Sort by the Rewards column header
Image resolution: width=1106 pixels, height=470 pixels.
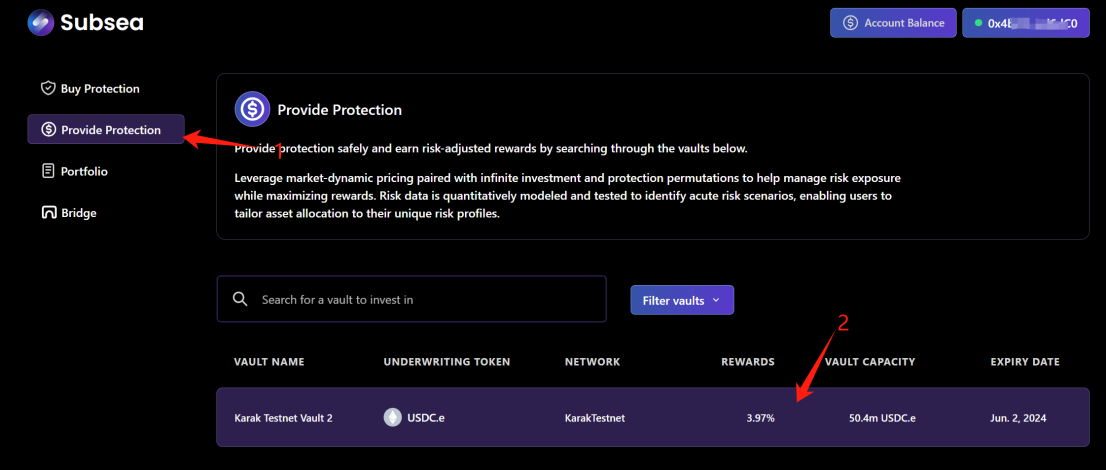748,362
